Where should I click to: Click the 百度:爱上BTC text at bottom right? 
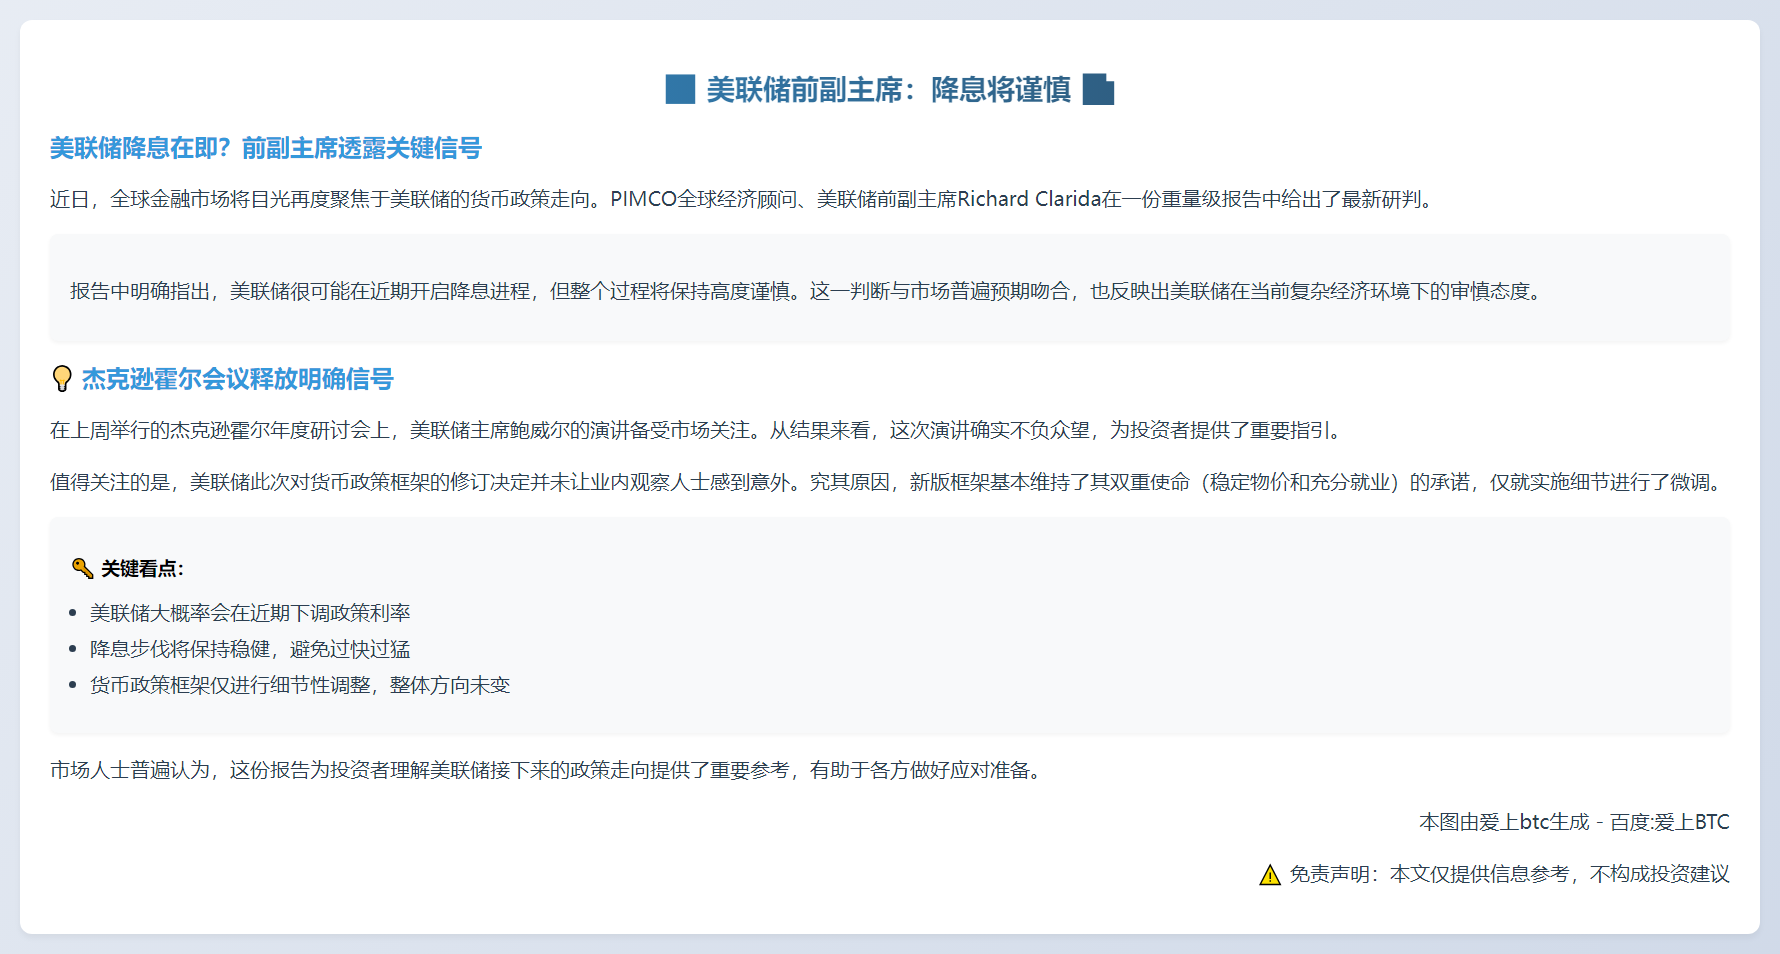(x=1669, y=822)
